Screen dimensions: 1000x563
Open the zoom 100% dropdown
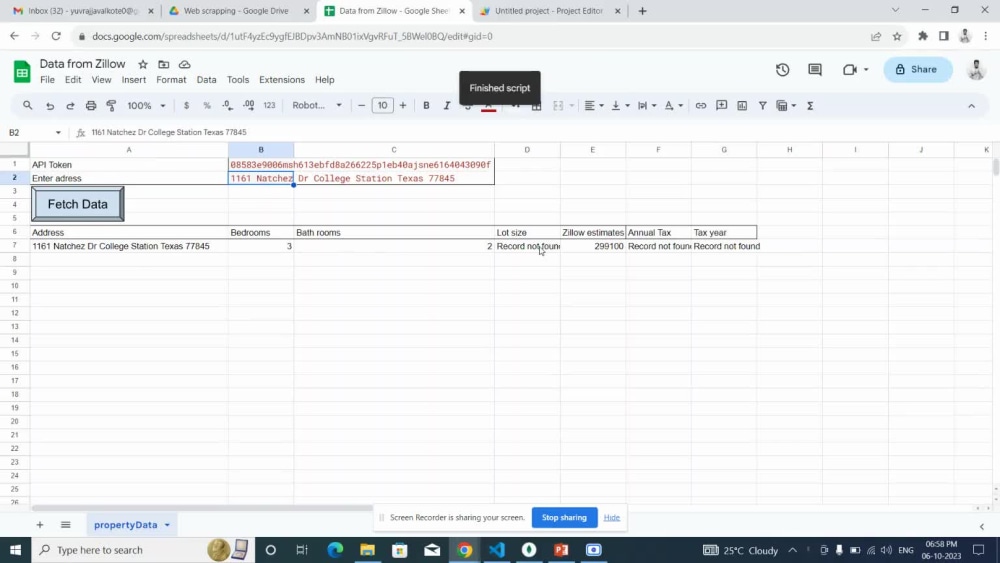(146, 106)
